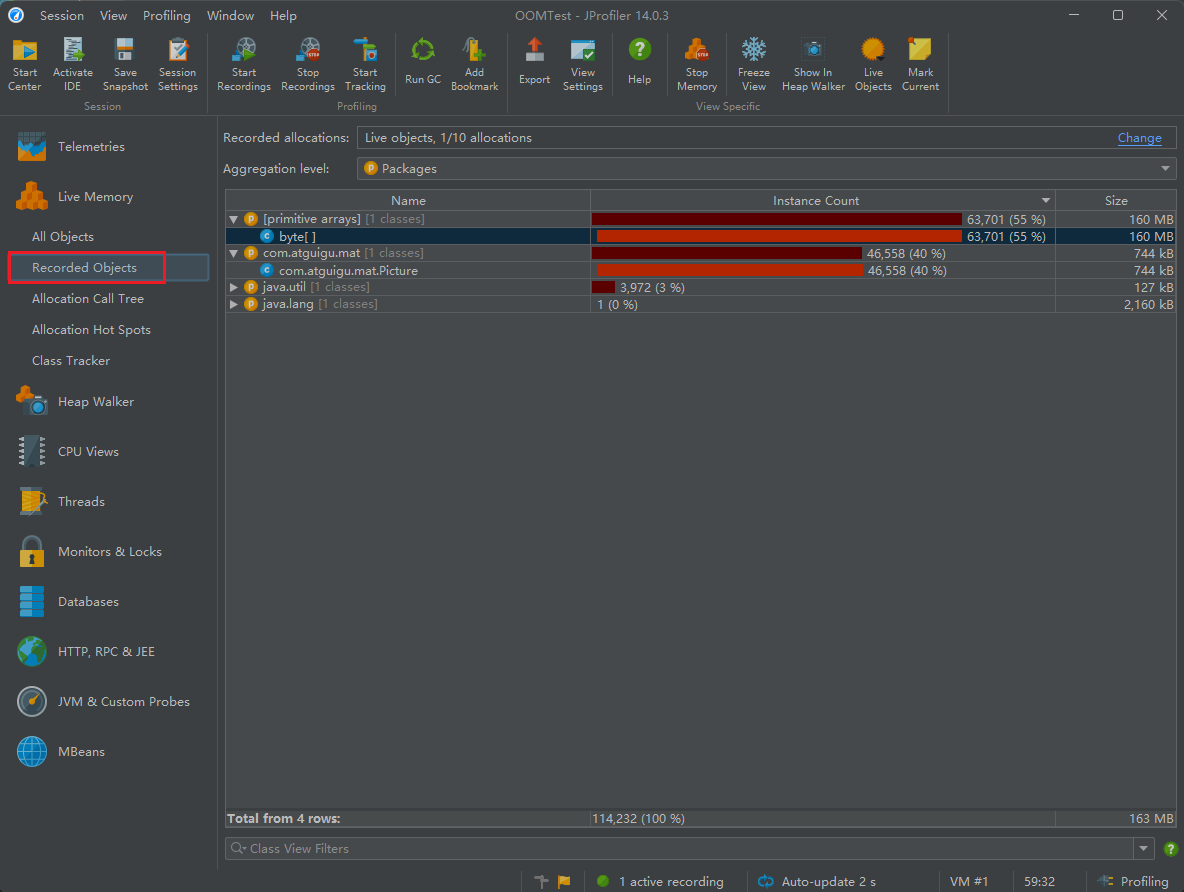Run GC from the toolbar
Viewport: 1184px width, 892px height.
pyautogui.click(x=423, y=62)
